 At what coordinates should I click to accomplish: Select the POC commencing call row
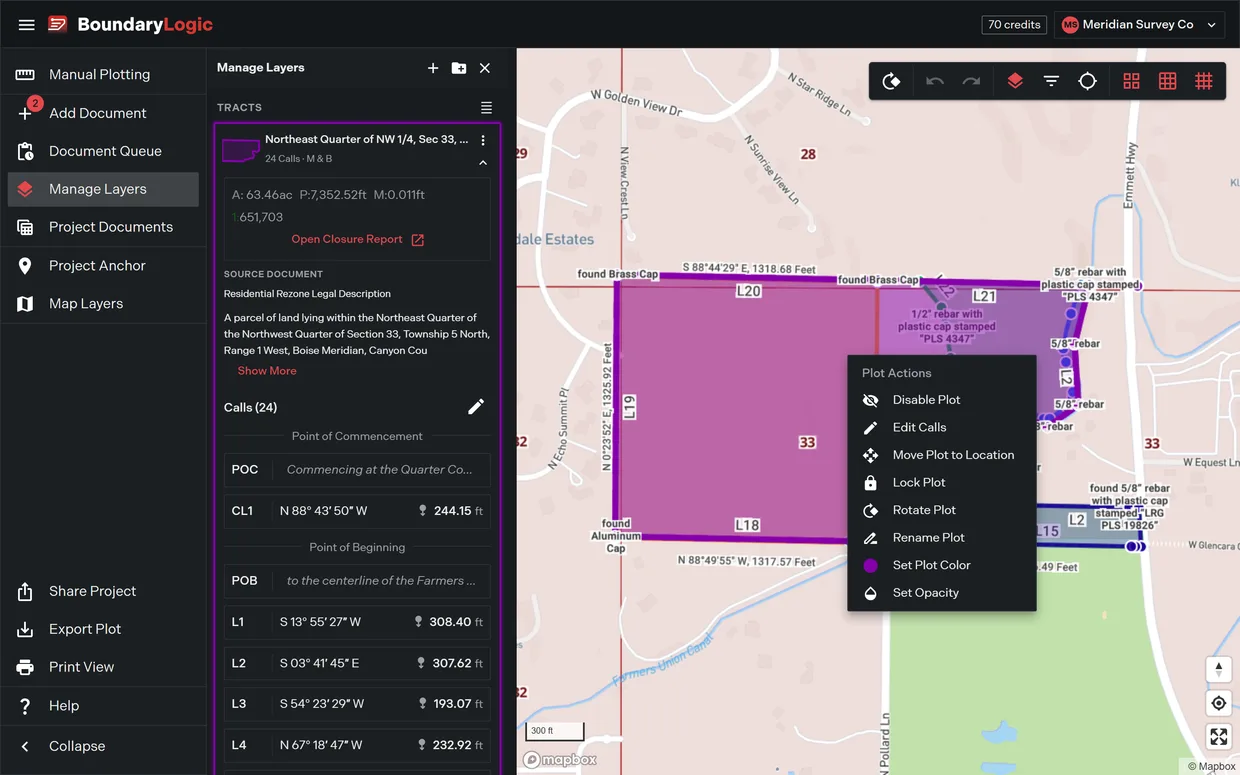point(357,470)
